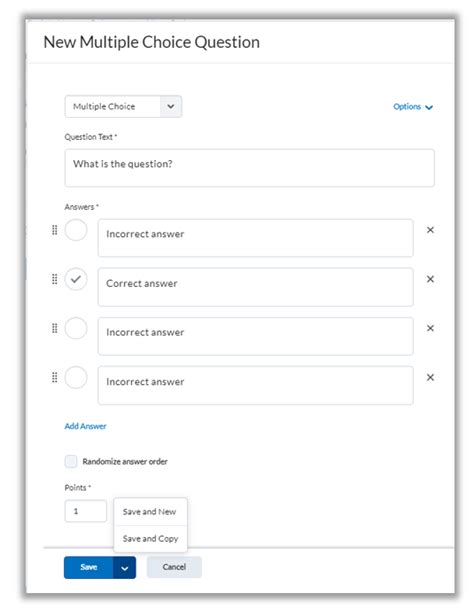Click the drag handle beside Correct answer
This screenshot has width=474, height=609.
(x=54, y=279)
